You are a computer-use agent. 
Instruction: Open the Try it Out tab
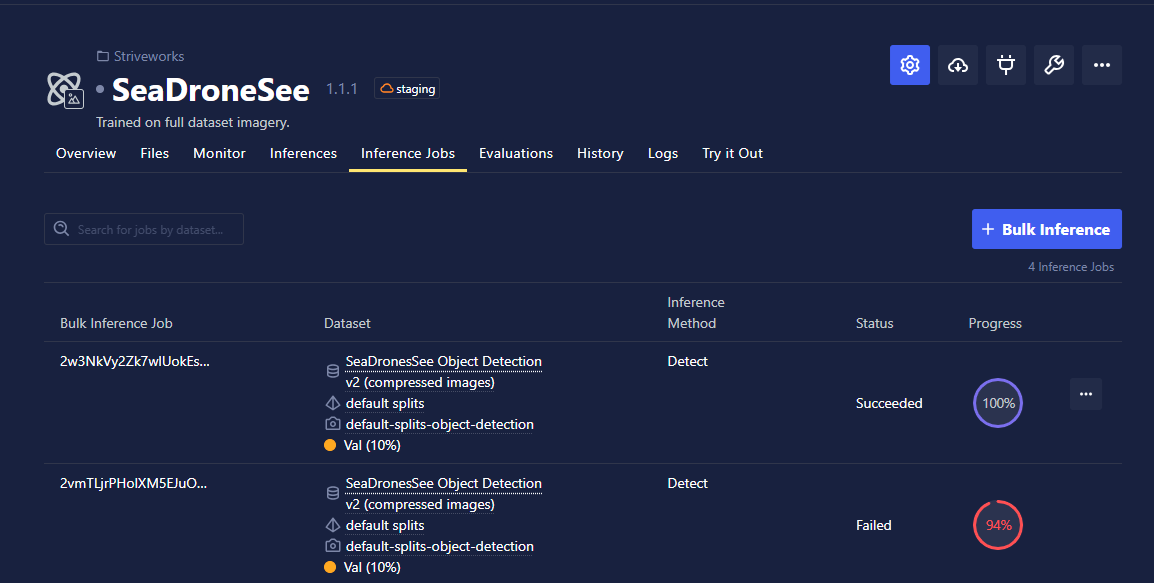pos(732,153)
